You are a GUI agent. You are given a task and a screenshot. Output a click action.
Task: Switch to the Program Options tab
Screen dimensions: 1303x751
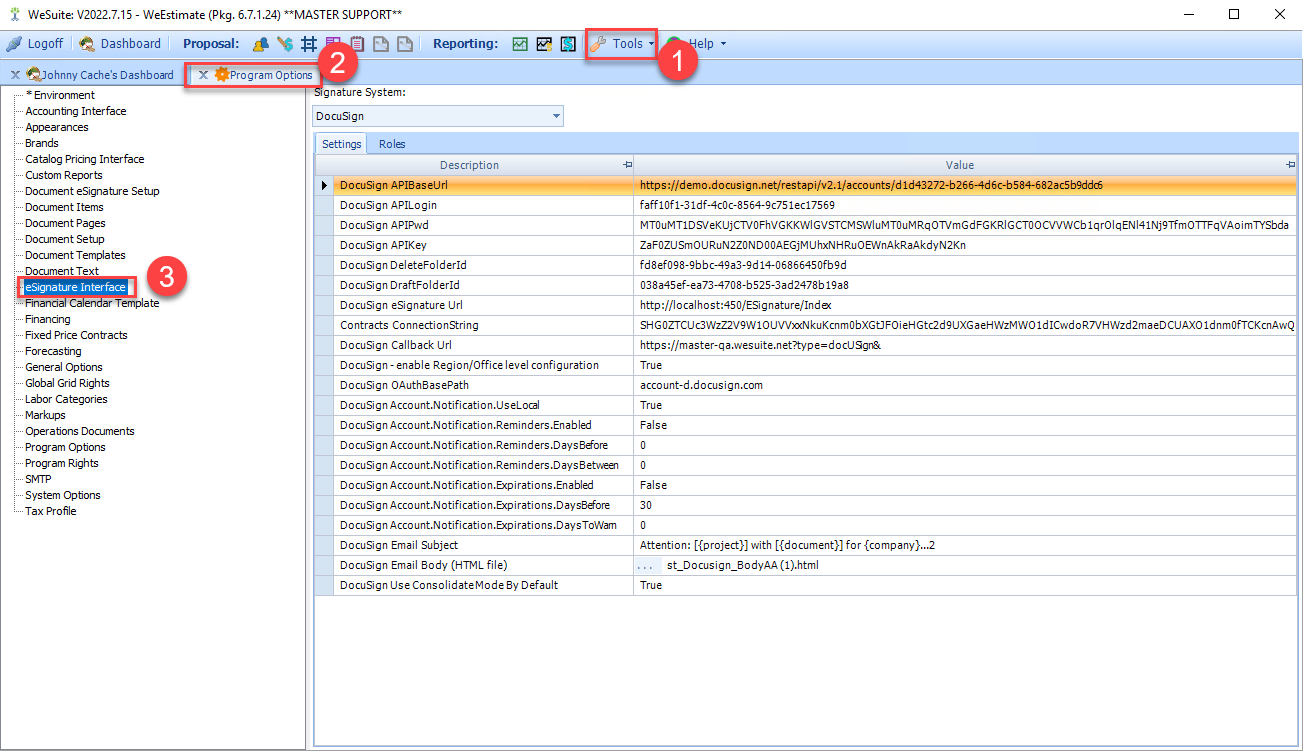tap(263, 75)
